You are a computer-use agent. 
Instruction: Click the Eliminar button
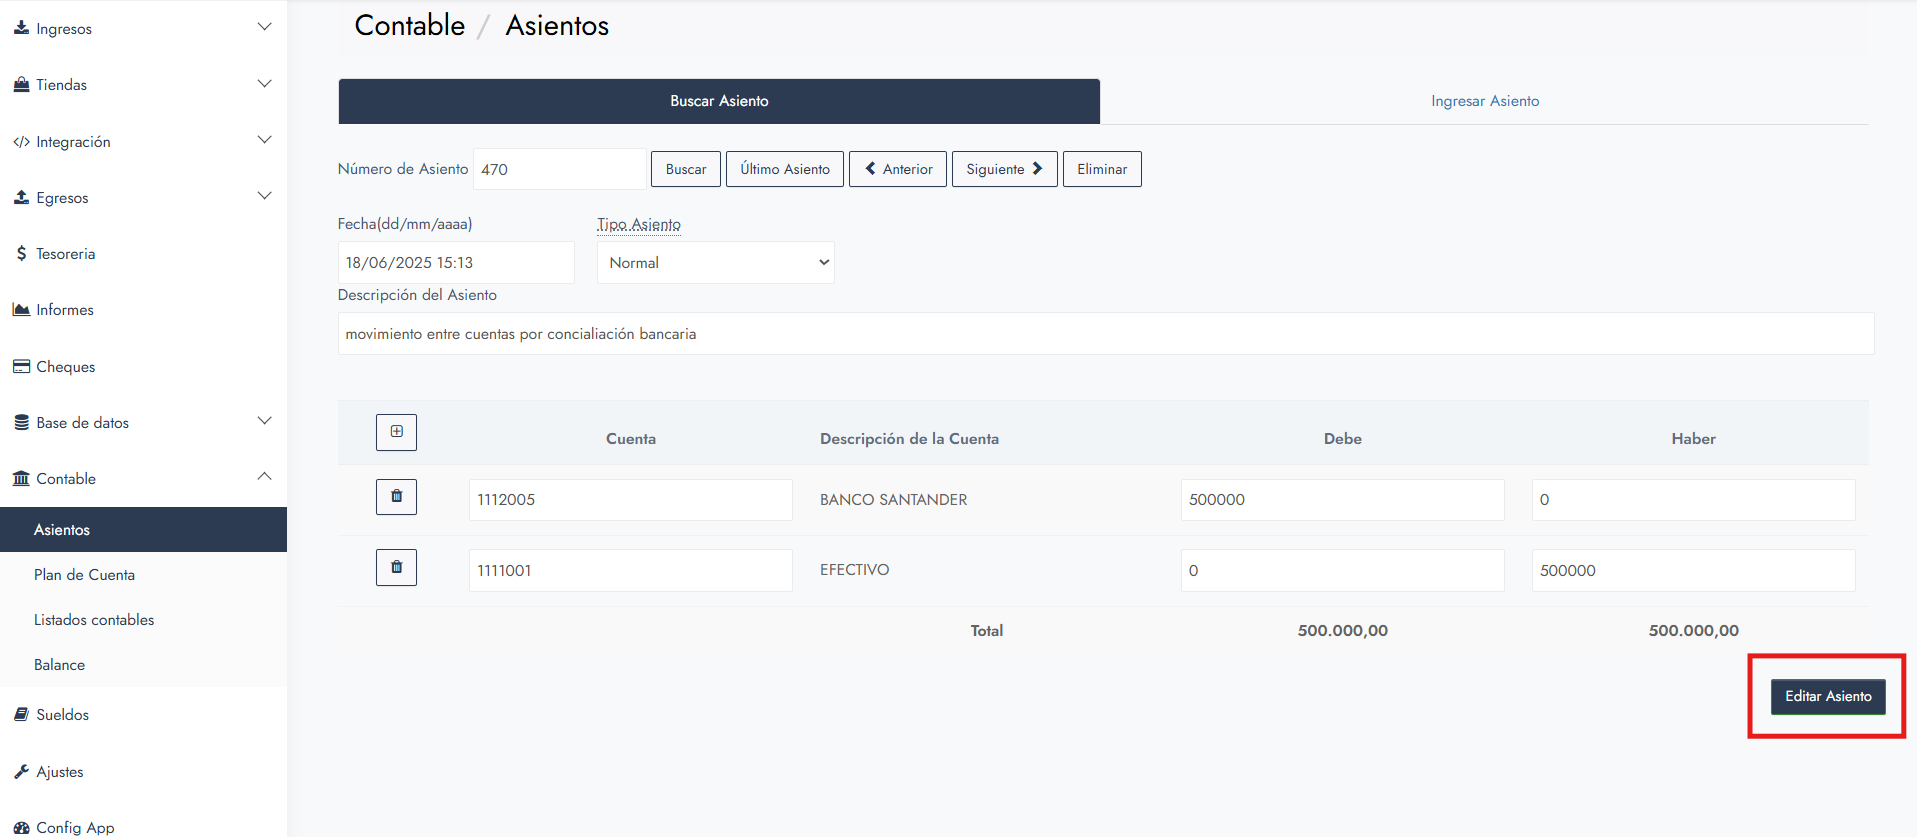1101,169
